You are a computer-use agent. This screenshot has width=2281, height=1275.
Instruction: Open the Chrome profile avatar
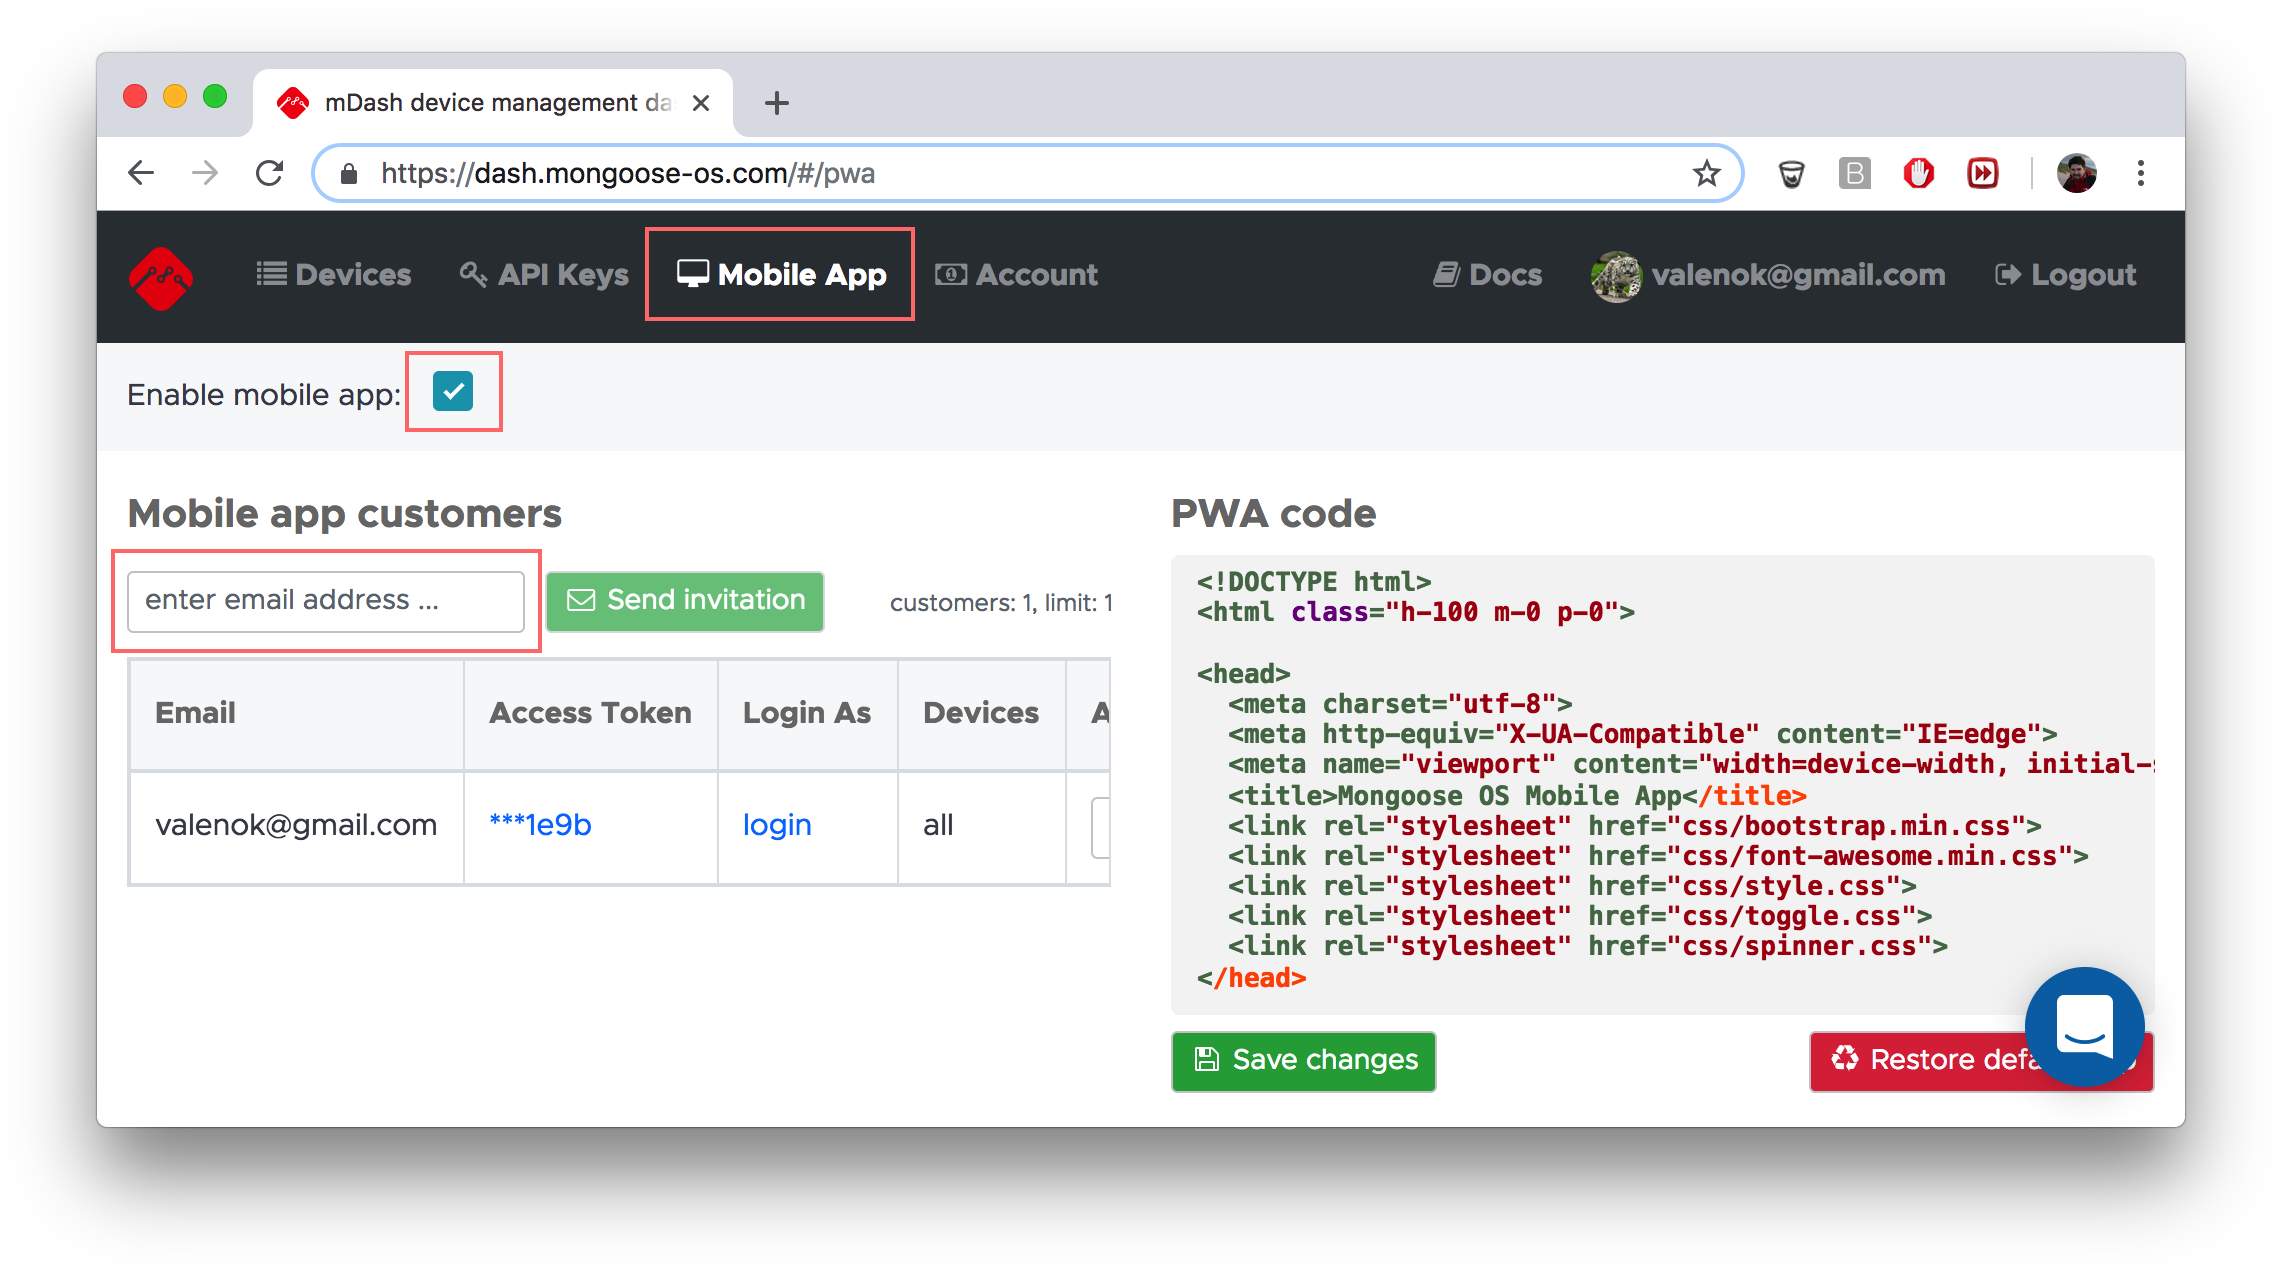click(2077, 173)
